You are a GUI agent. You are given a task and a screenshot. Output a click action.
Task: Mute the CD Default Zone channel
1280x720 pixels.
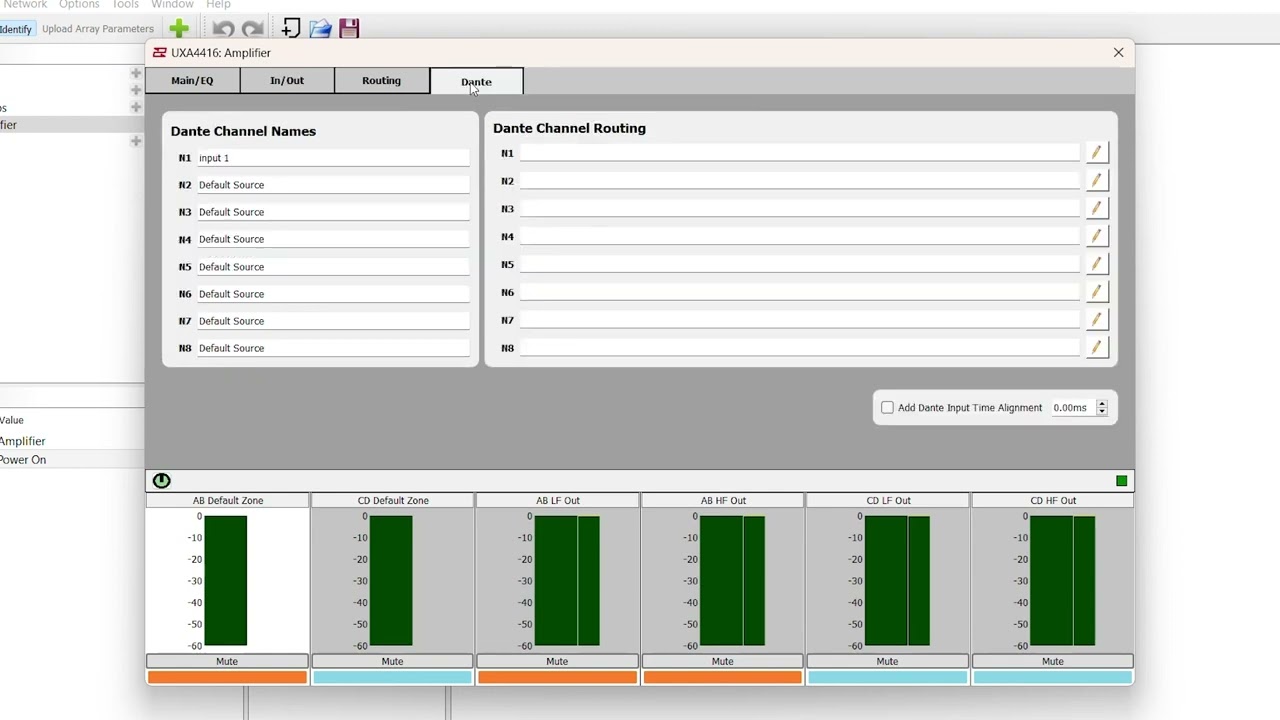coord(392,661)
